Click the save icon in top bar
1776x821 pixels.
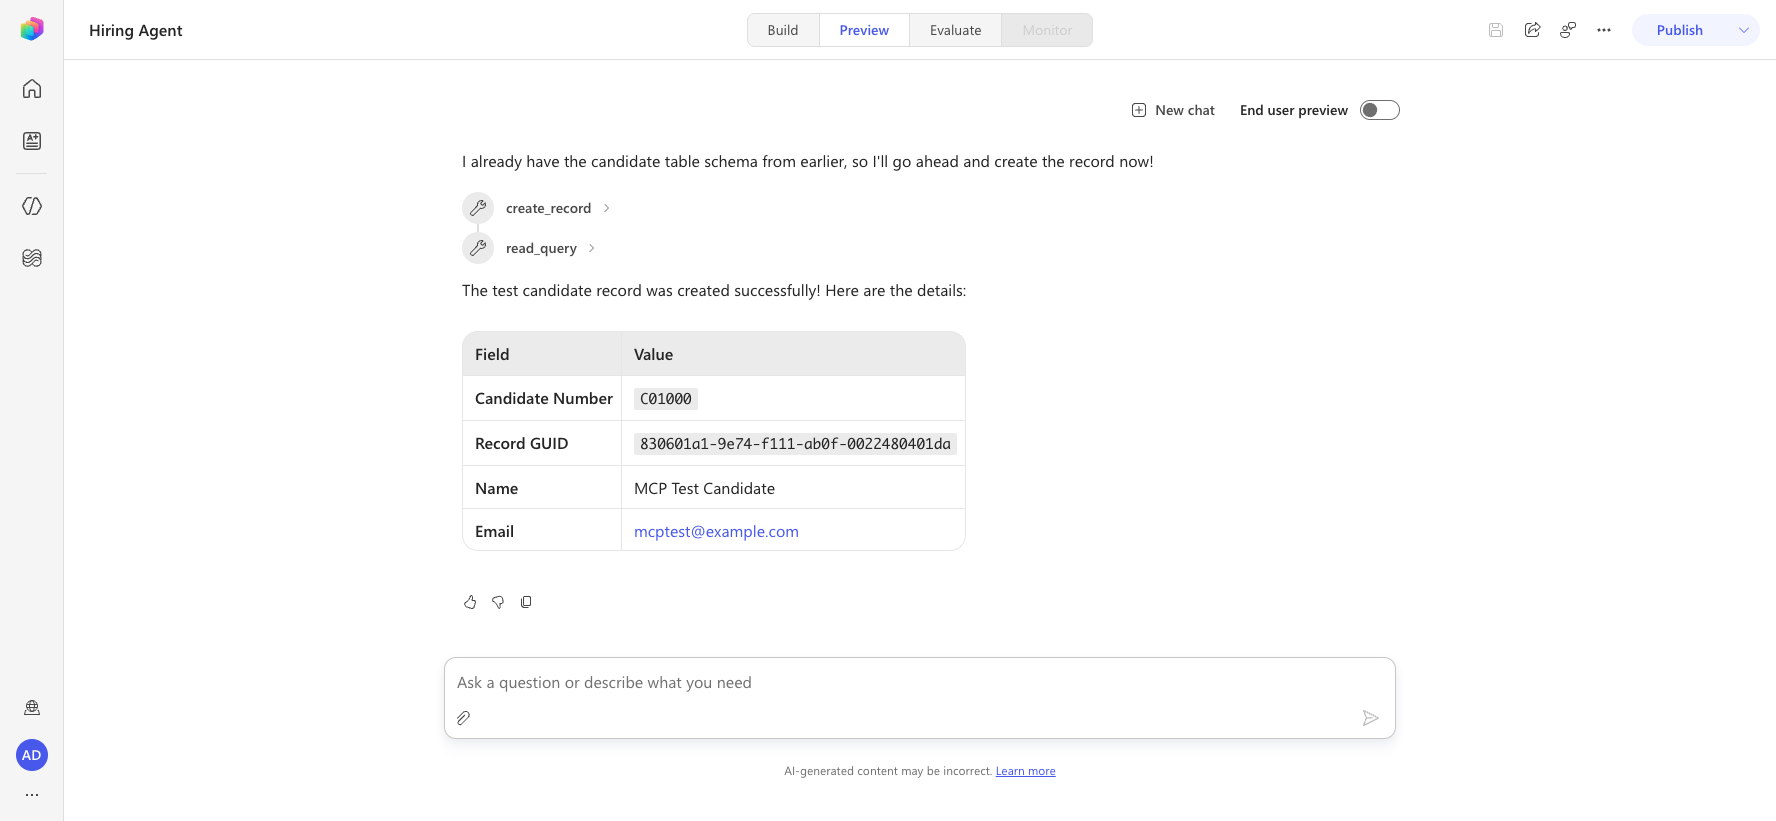pyautogui.click(x=1496, y=30)
